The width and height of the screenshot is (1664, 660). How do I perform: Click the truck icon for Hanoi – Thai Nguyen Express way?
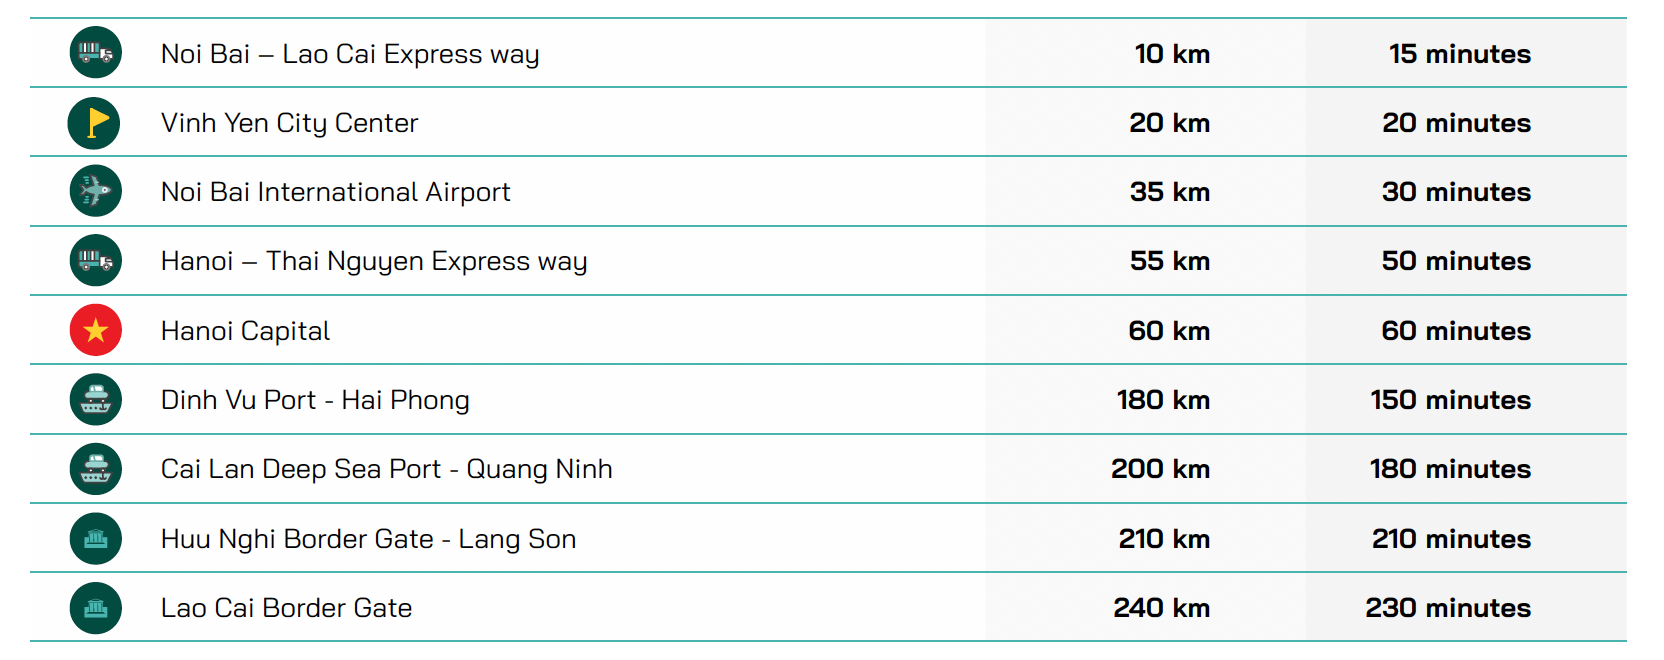click(x=95, y=261)
